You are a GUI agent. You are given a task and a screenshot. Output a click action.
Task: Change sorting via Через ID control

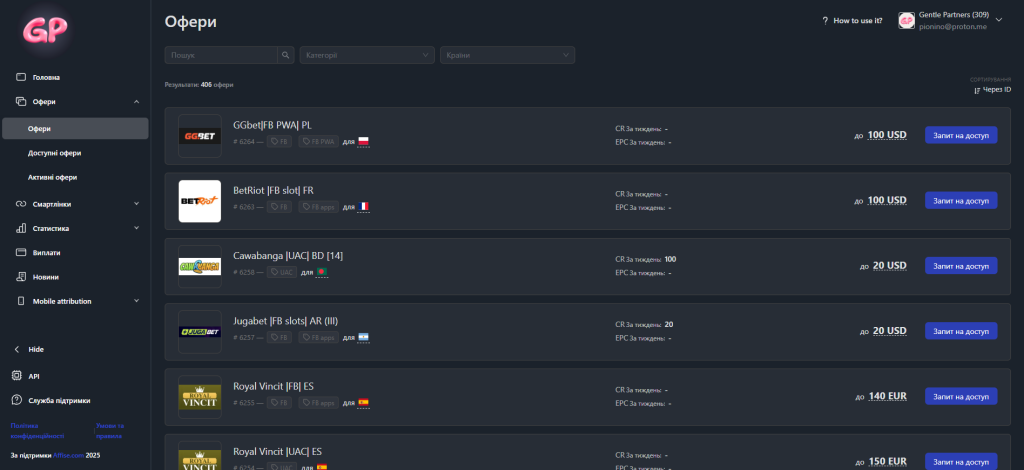[x=989, y=90]
